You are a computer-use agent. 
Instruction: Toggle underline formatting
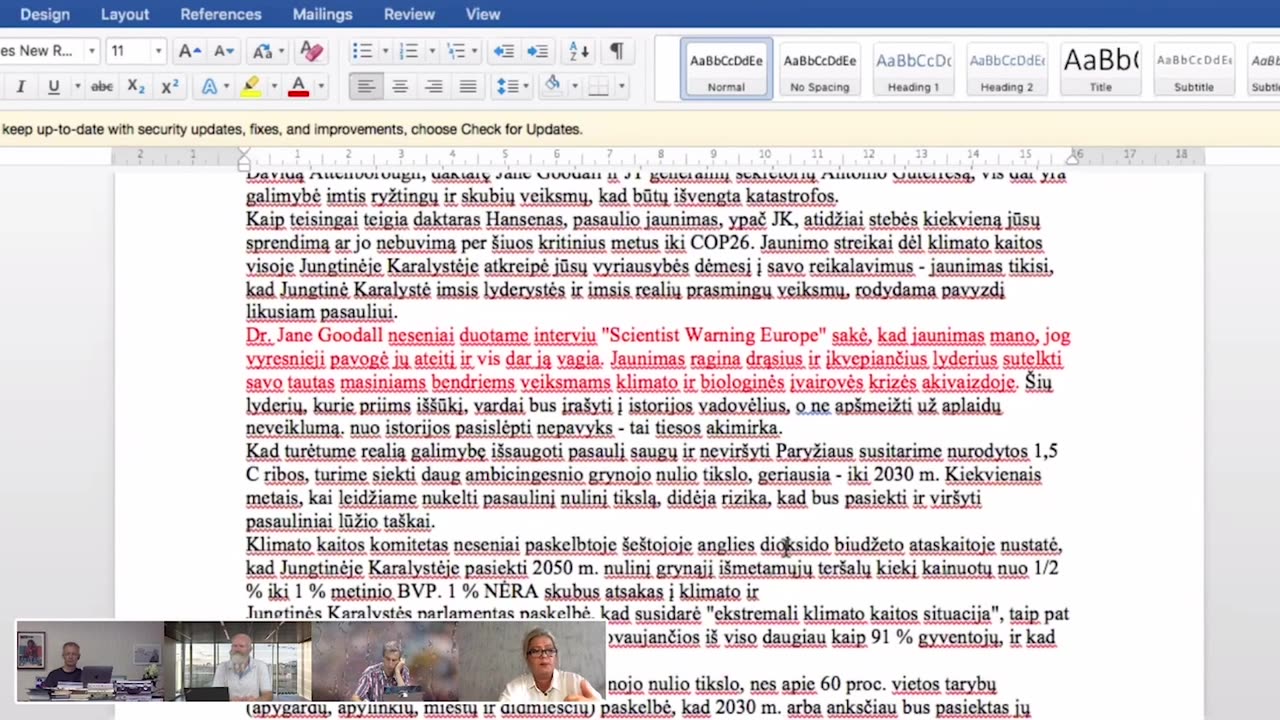(53, 87)
